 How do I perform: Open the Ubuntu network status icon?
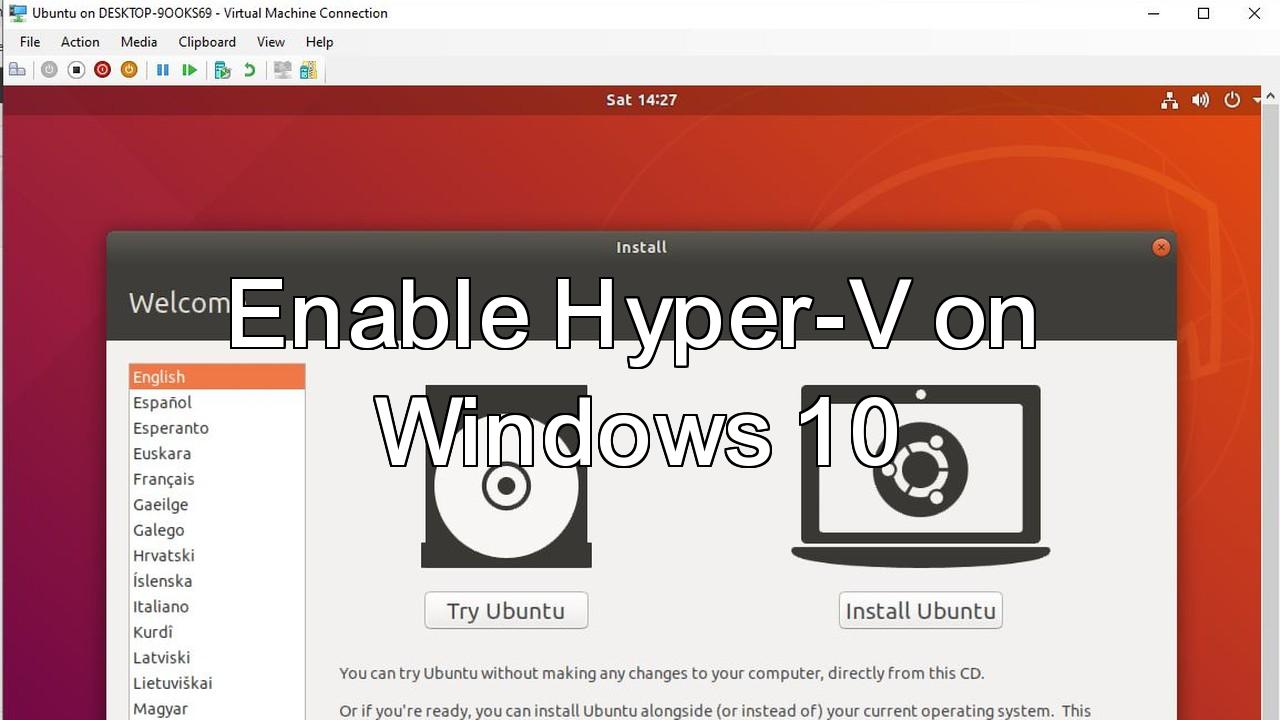click(x=1169, y=100)
